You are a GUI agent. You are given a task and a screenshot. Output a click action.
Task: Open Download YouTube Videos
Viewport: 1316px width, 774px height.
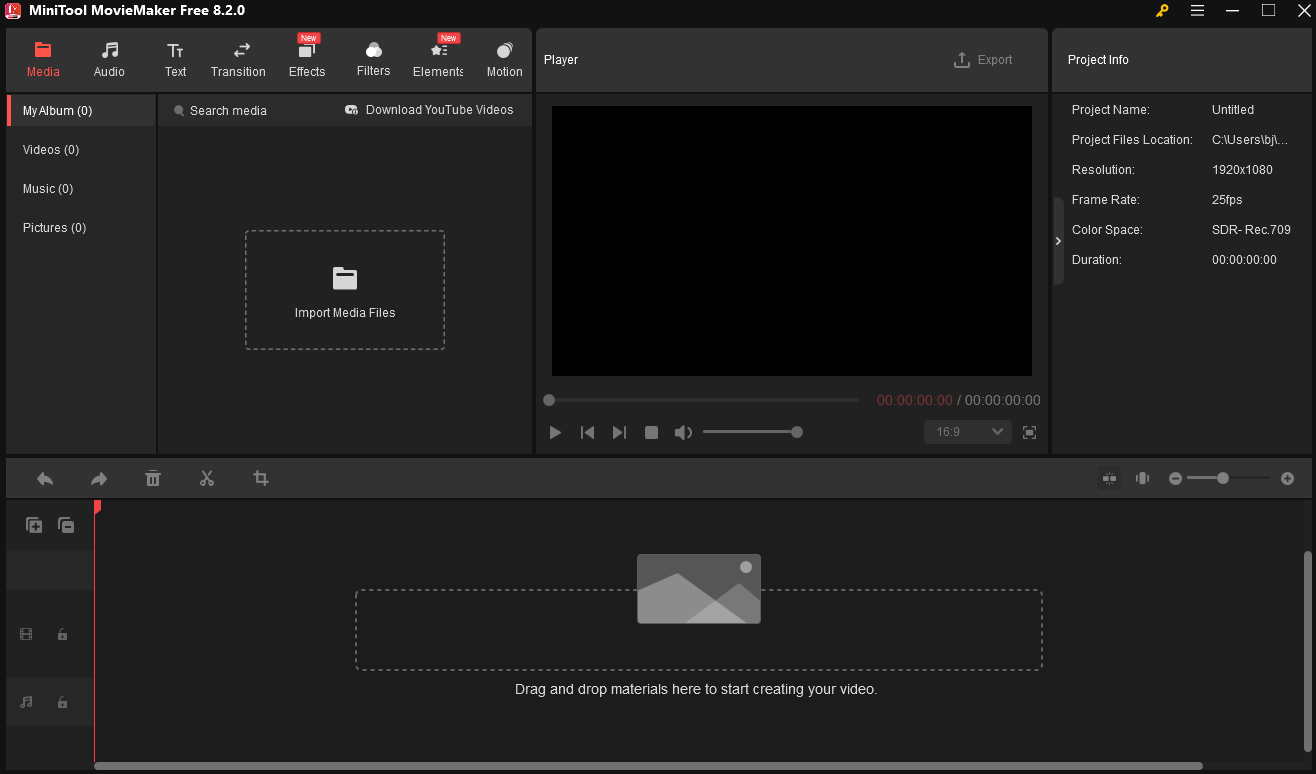pos(429,110)
